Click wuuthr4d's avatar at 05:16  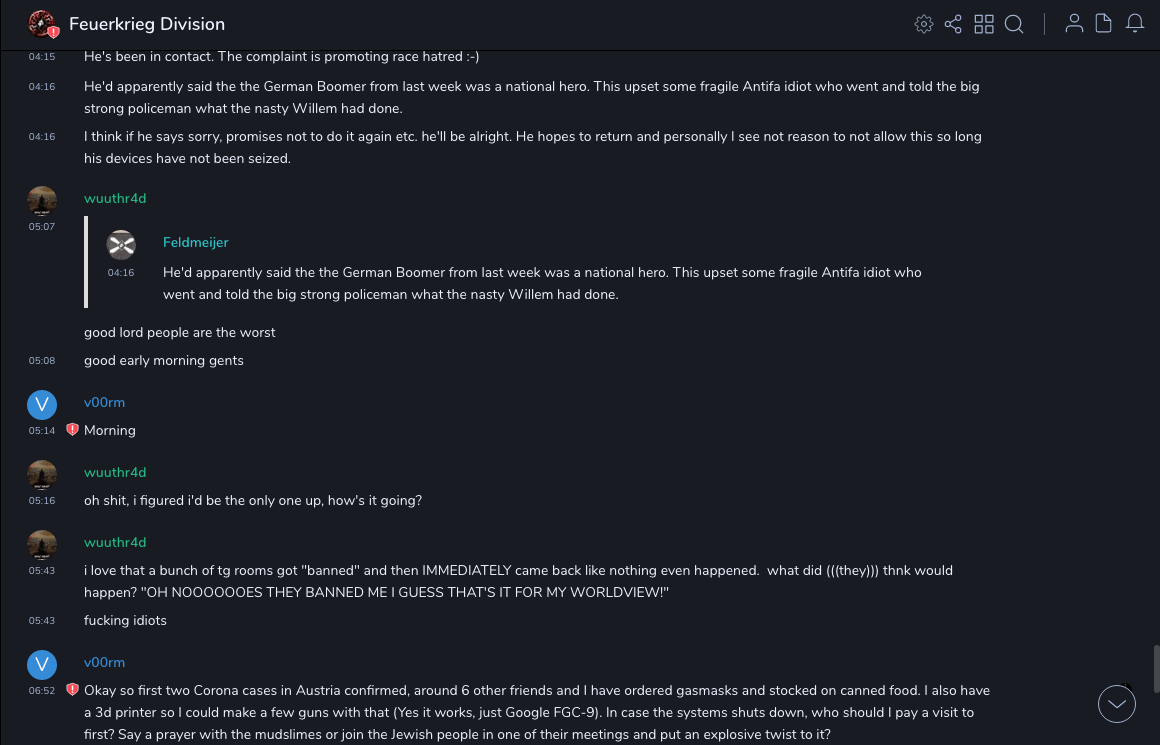point(42,475)
